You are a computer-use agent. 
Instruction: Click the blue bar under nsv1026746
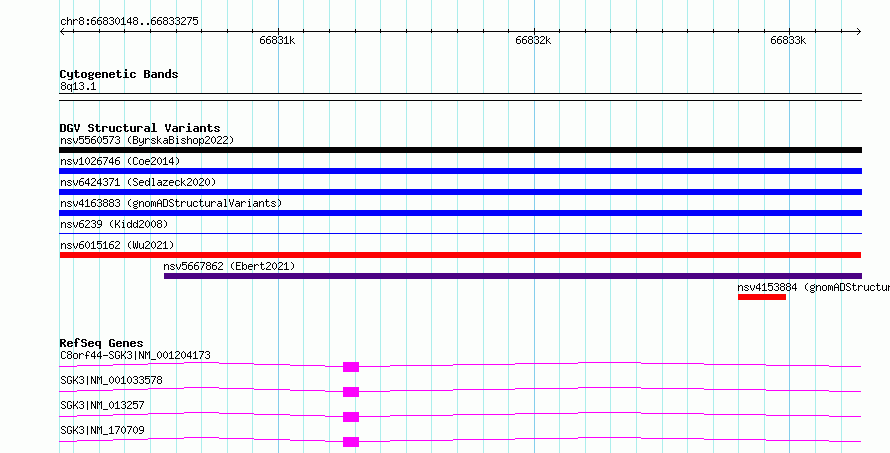[x=460, y=171]
